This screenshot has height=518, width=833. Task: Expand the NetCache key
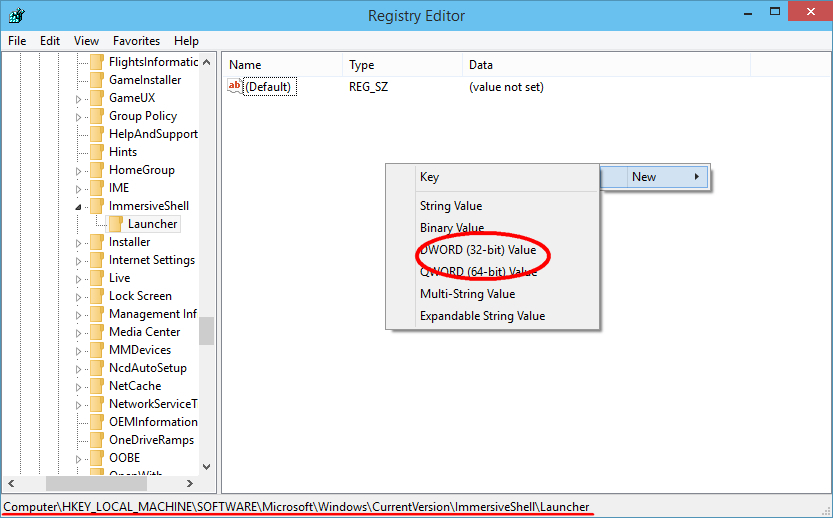[79, 387]
